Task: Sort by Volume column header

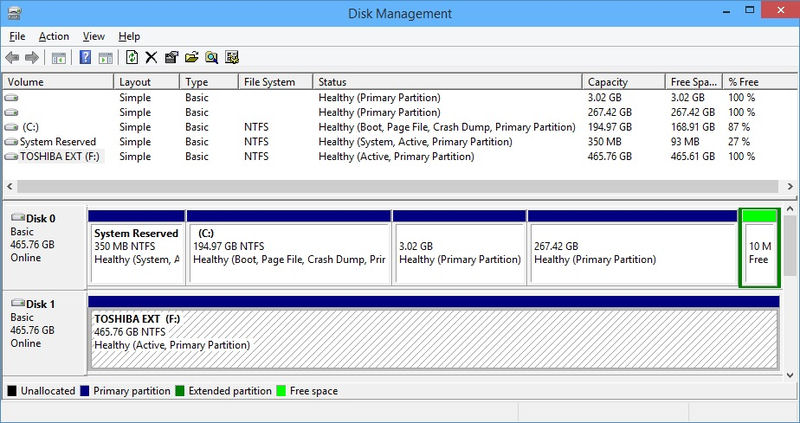Action: [x=58, y=82]
